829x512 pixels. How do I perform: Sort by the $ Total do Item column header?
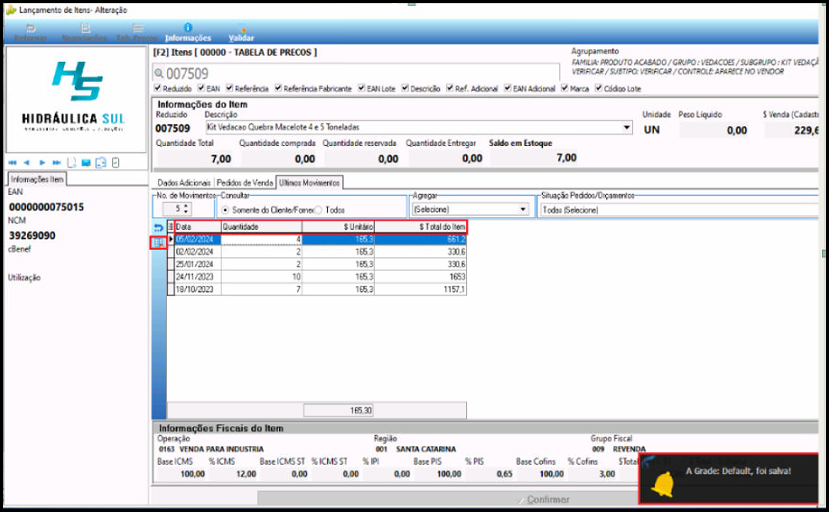pyautogui.click(x=420, y=226)
